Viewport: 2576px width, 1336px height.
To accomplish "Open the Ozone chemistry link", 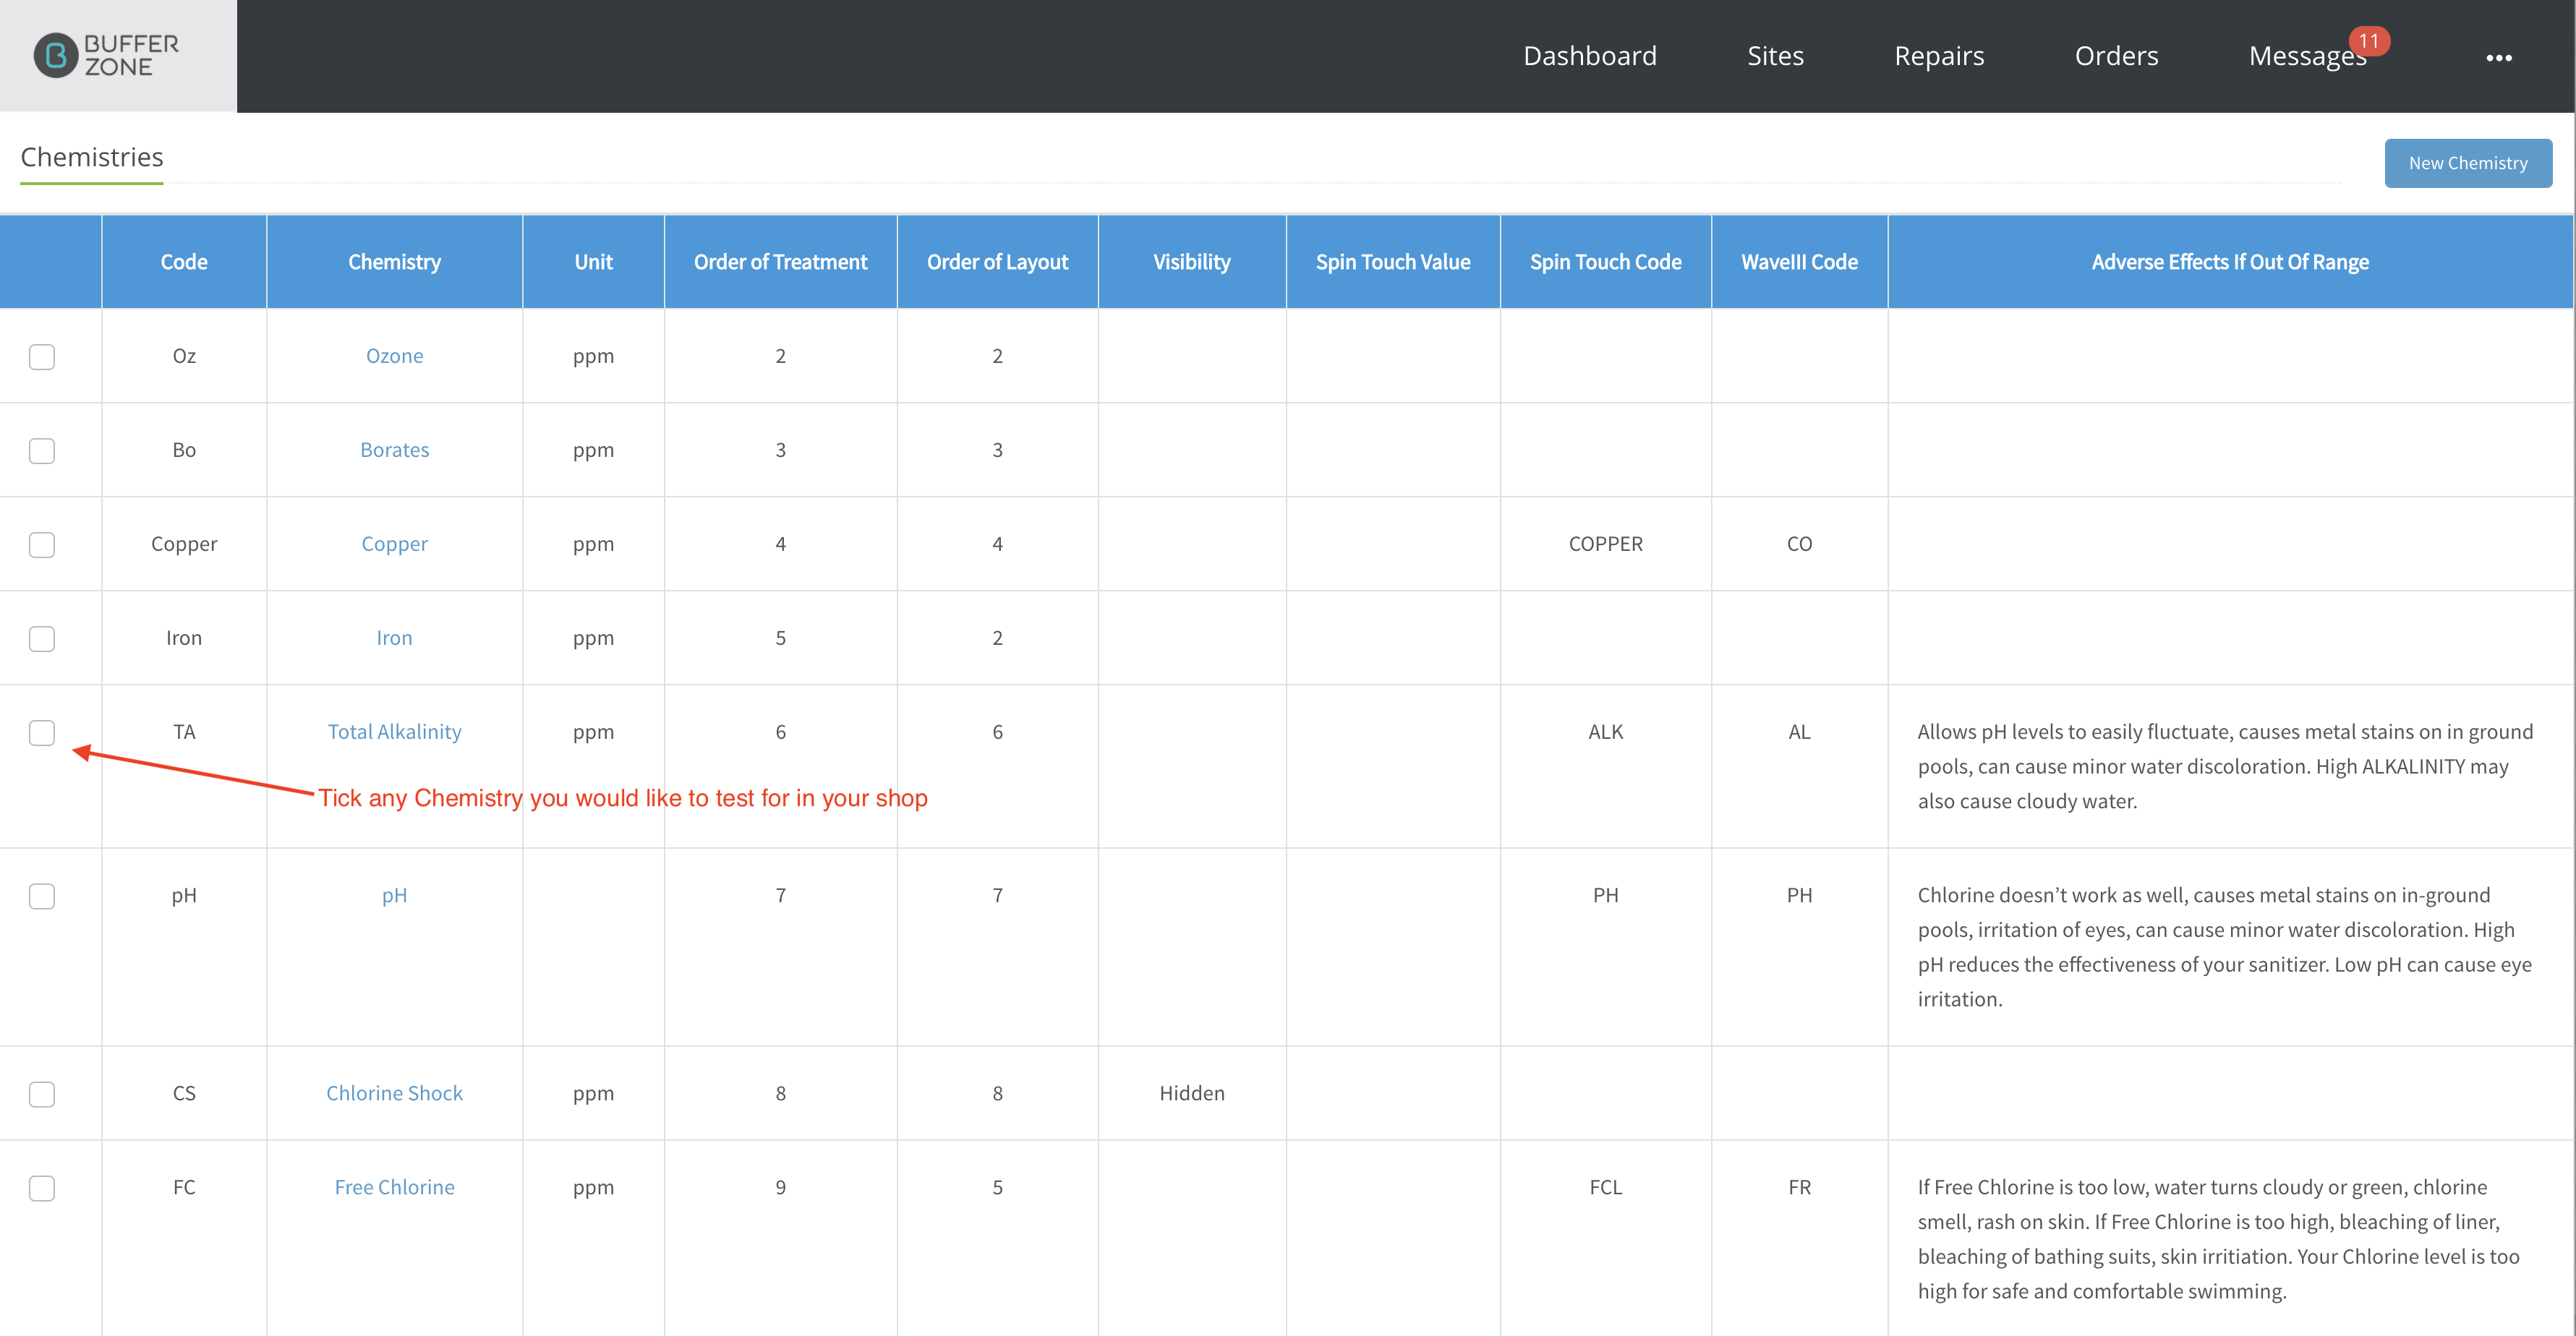I will pos(394,356).
